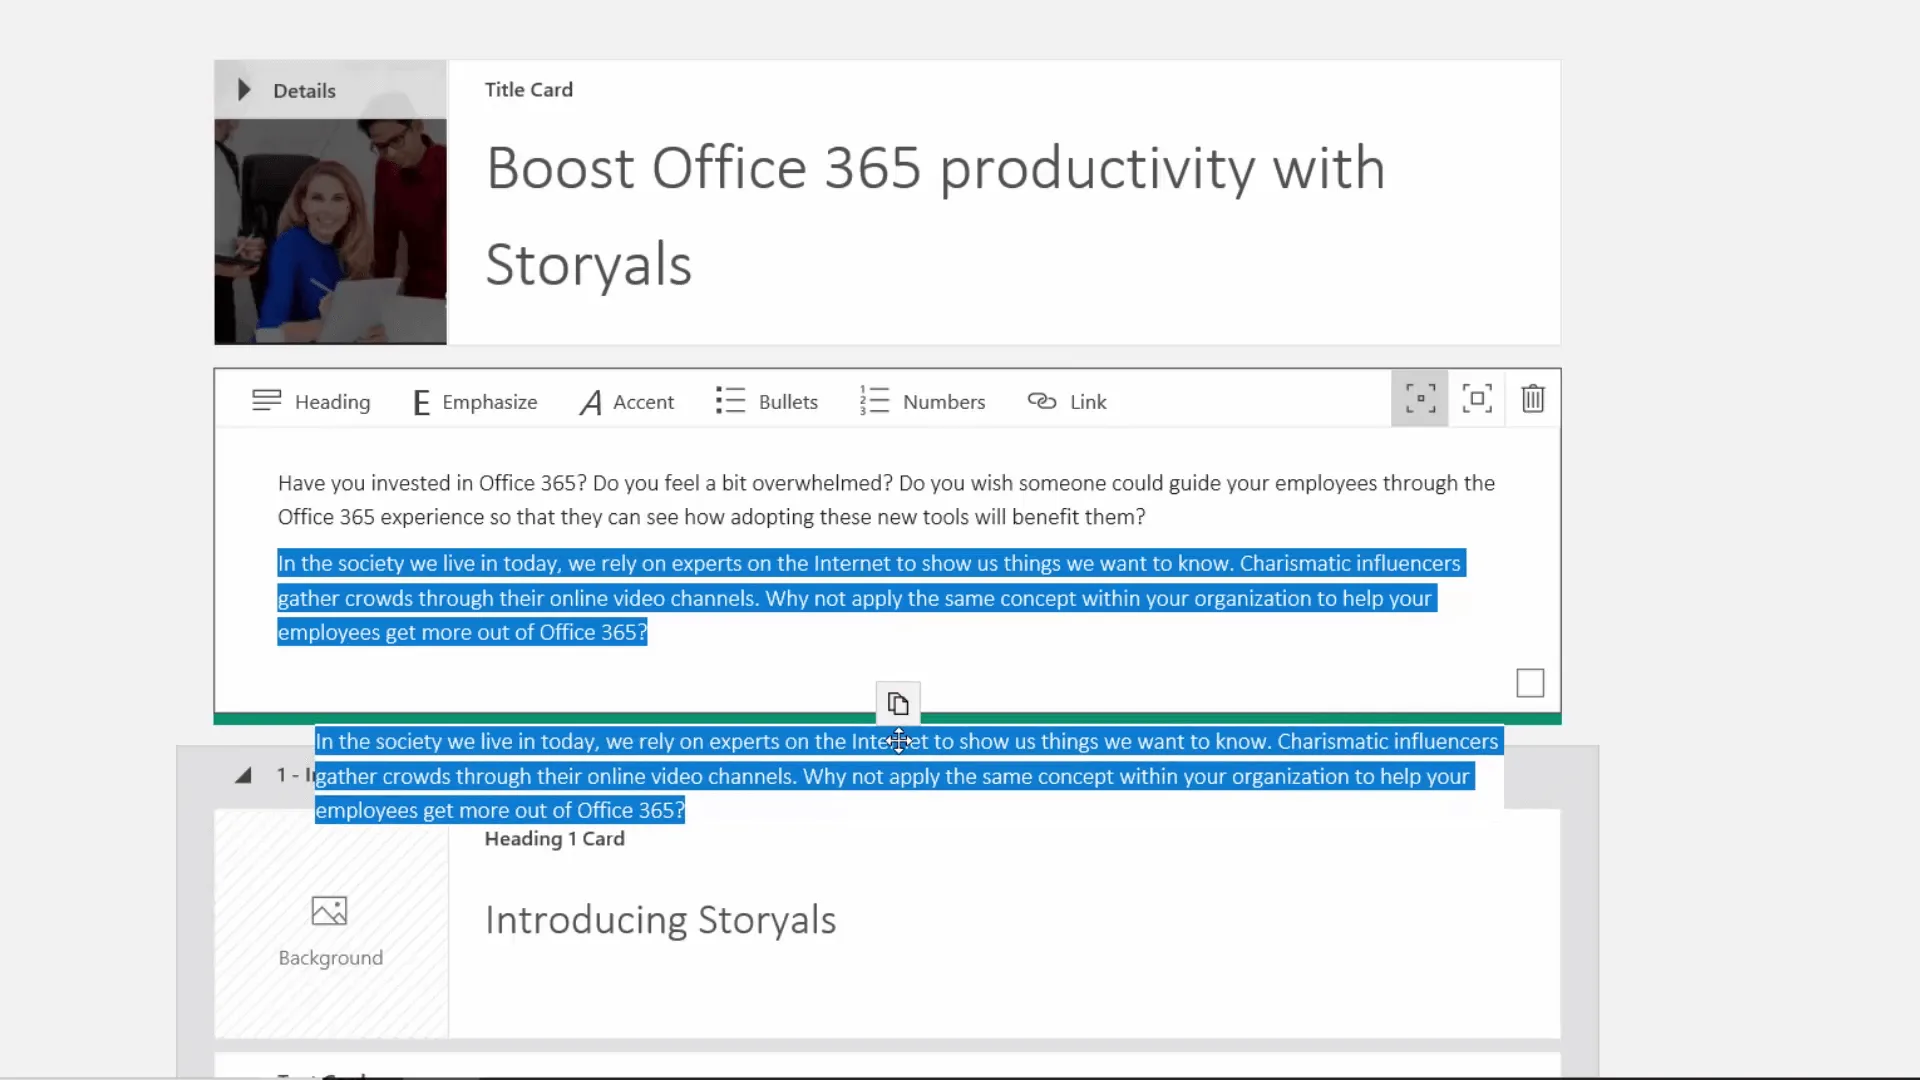This screenshot has height=1080, width=1920.
Task: Delete card using trash icon
Action: [1533, 398]
